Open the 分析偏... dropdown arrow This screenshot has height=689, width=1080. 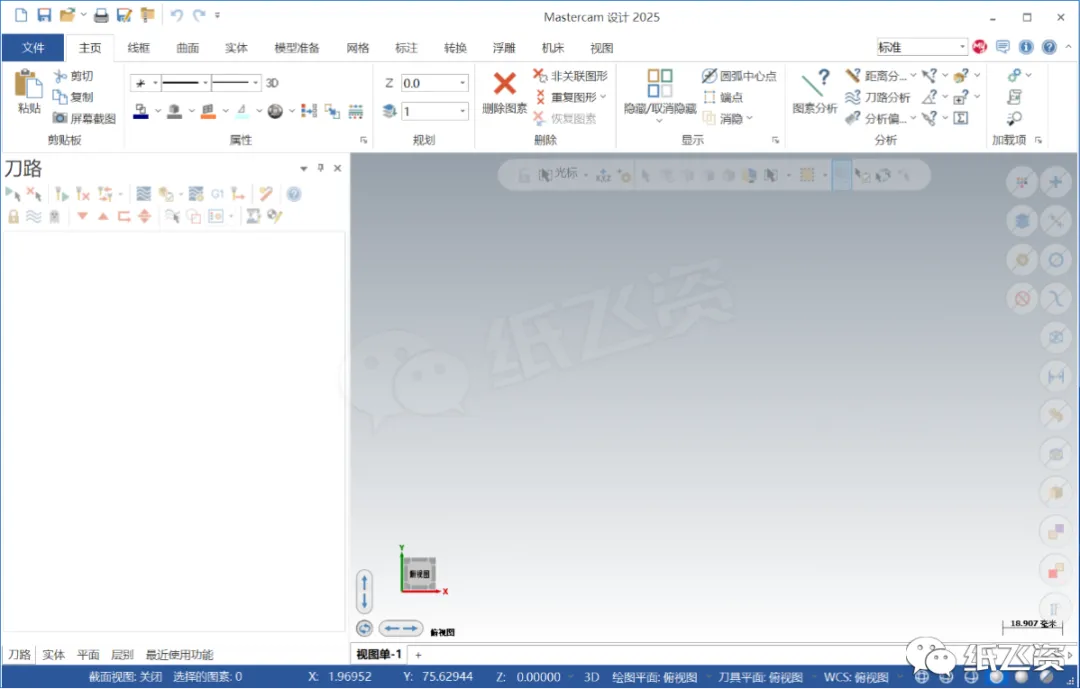click(913, 119)
